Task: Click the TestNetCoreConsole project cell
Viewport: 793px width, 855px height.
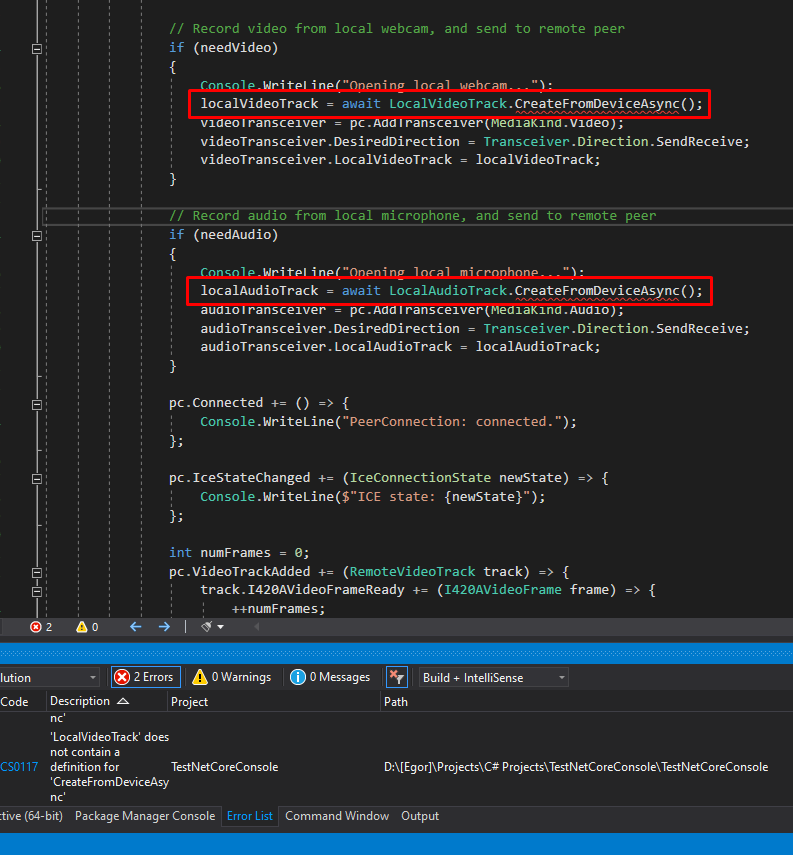Action: click(x=225, y=767)
